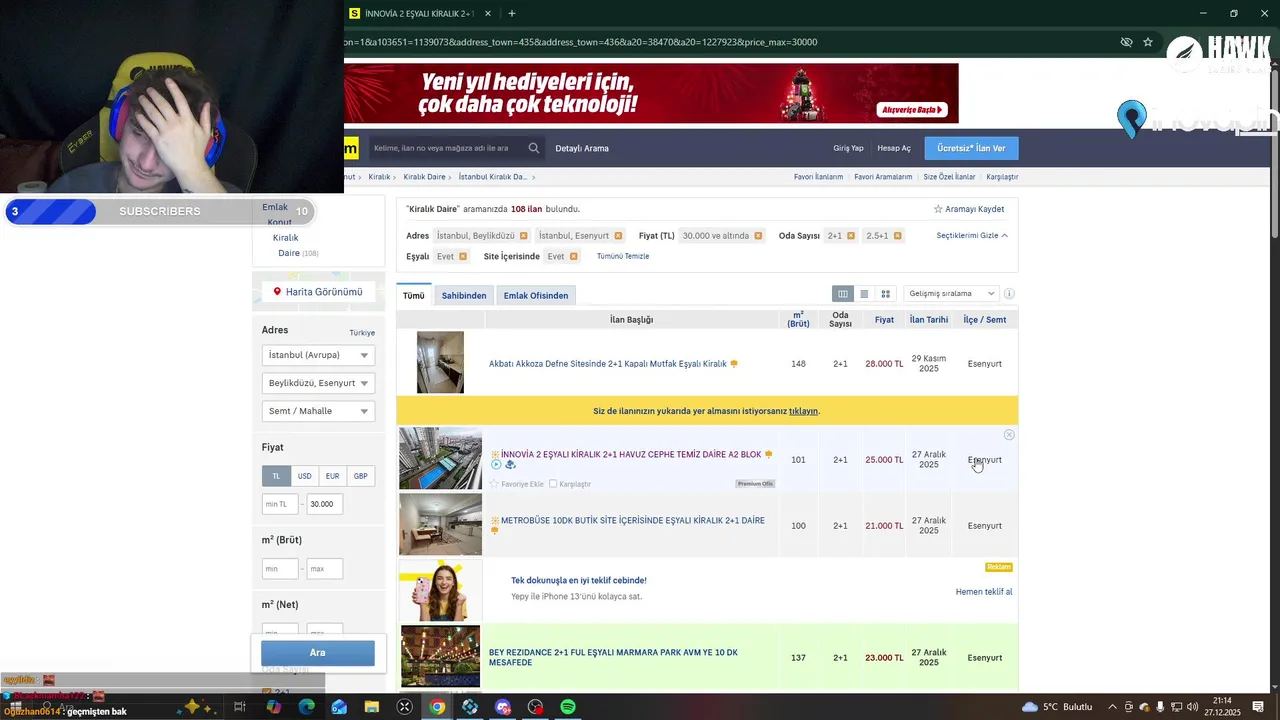Sort by the Fiyat column header
Image resolution: width=1280 pixels, height=720 pixels.
[884, 320]
